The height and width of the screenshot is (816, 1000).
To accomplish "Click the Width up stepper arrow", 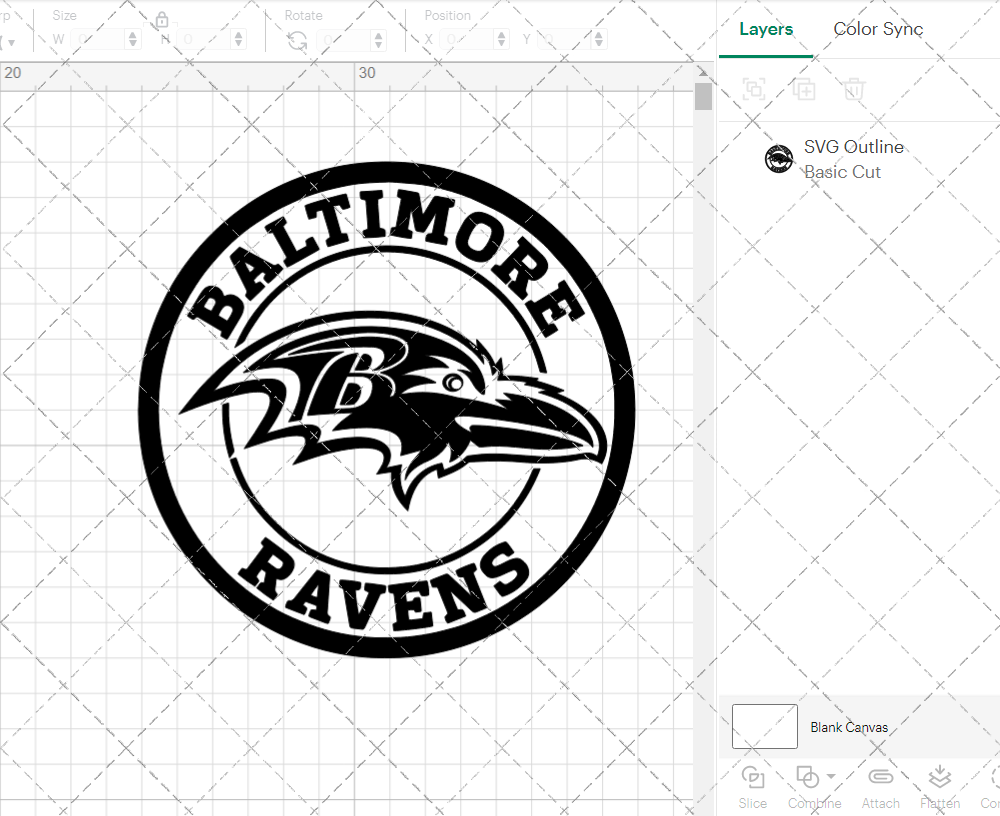I will 131,34.
